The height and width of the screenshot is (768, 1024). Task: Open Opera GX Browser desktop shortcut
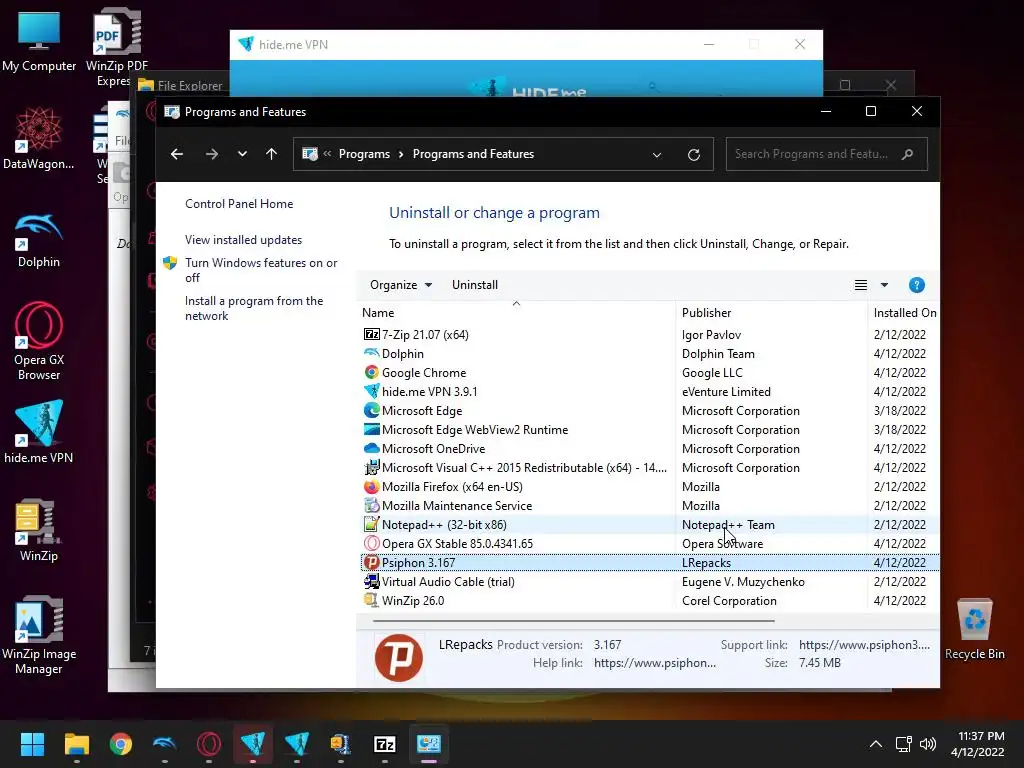[x=39, y=341]
